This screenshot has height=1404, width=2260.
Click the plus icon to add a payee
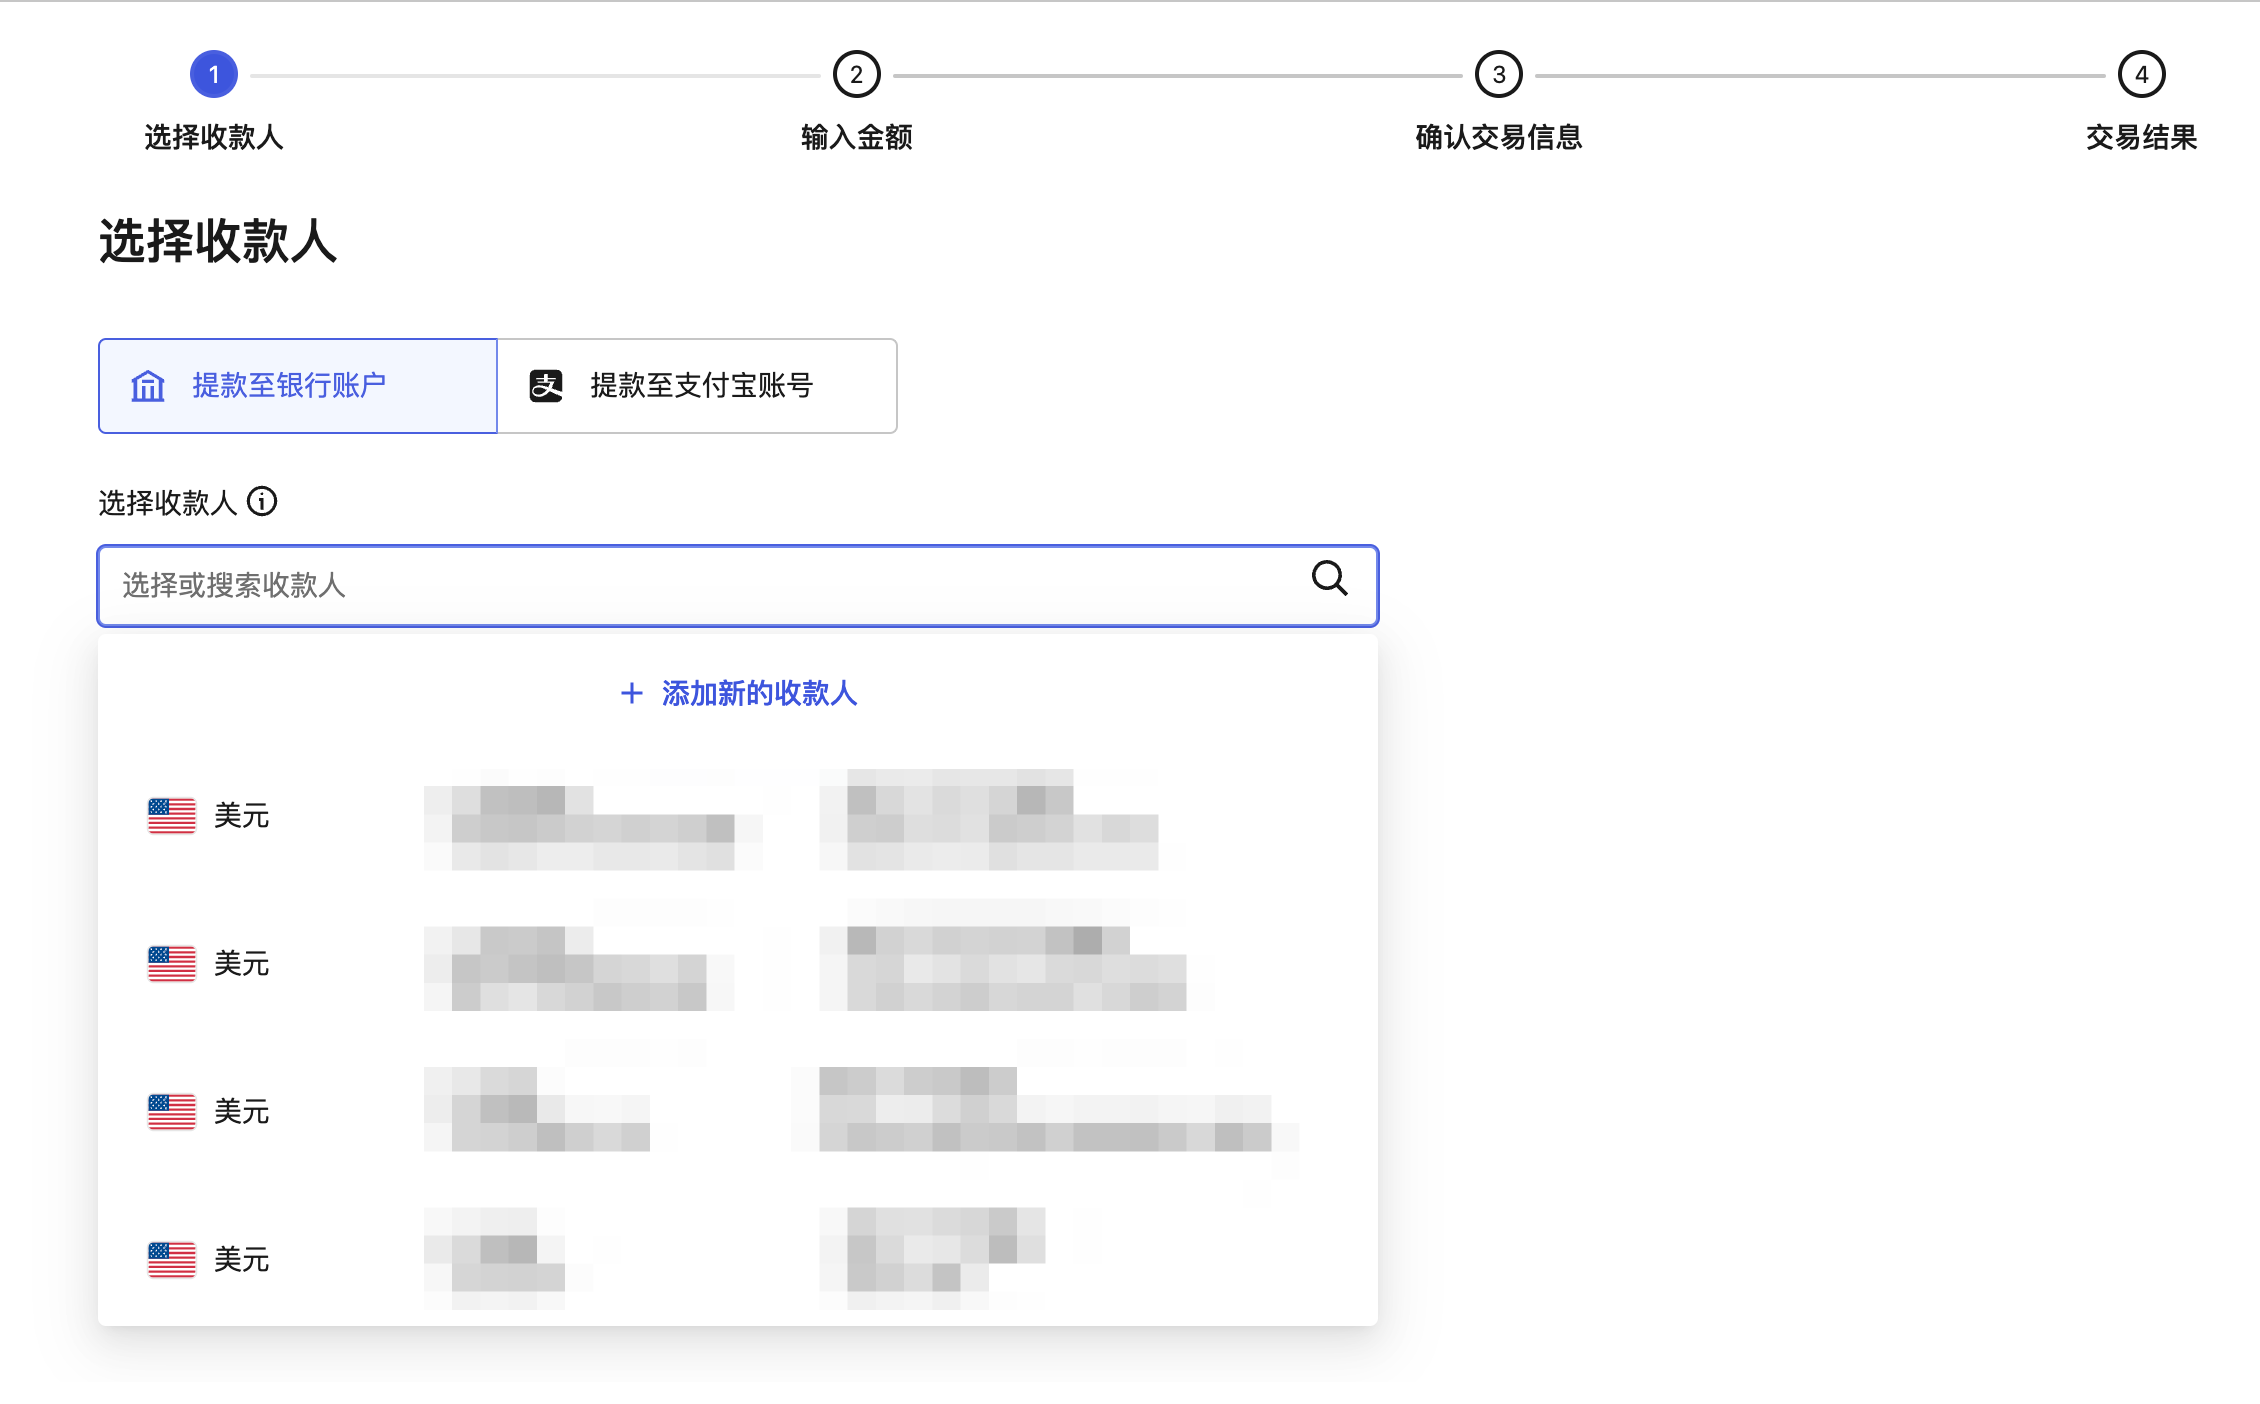coord(631,693)
